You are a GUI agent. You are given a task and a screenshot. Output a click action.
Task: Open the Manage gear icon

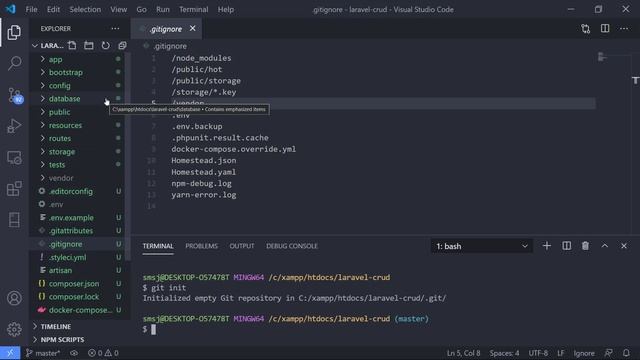click(14, 329)
